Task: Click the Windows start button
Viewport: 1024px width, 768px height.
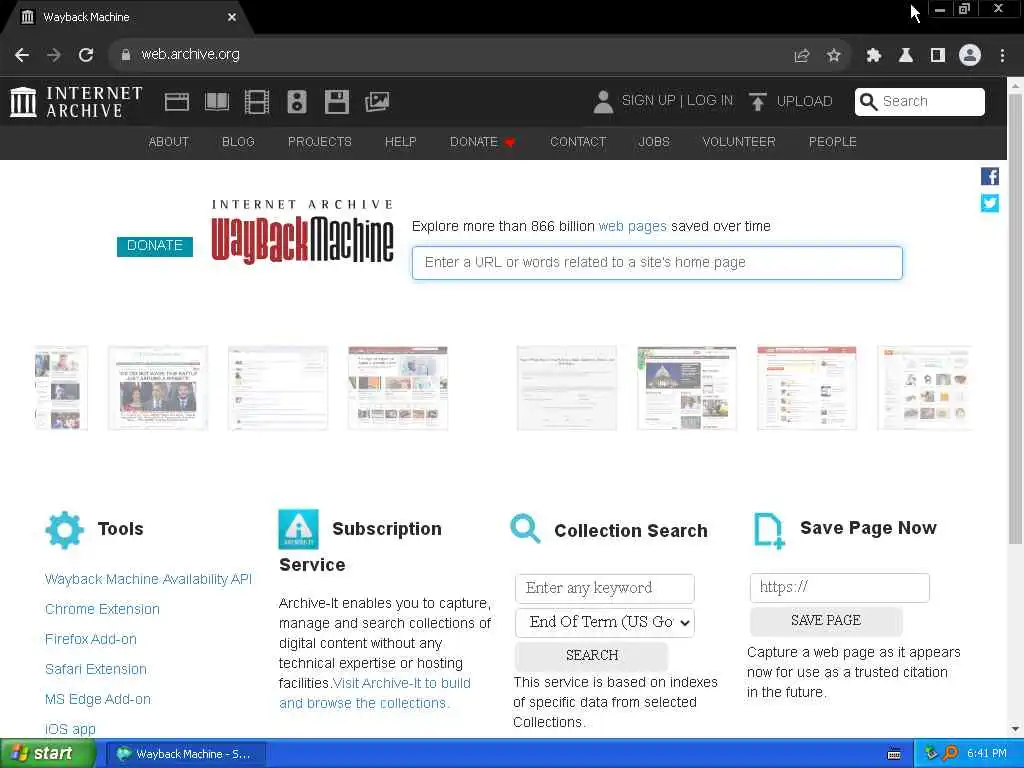Action: (46, 754)
